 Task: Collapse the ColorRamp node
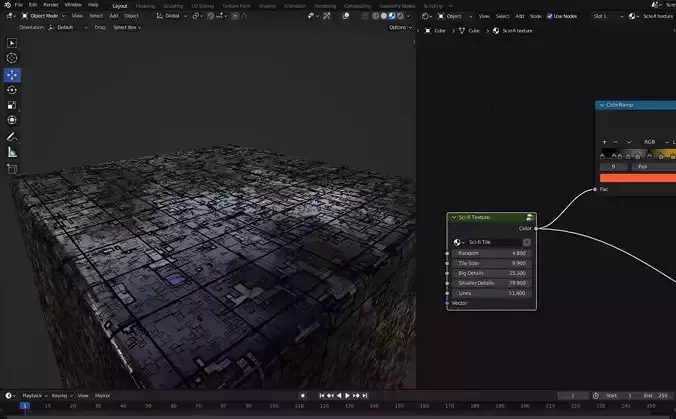coord(602,105)
